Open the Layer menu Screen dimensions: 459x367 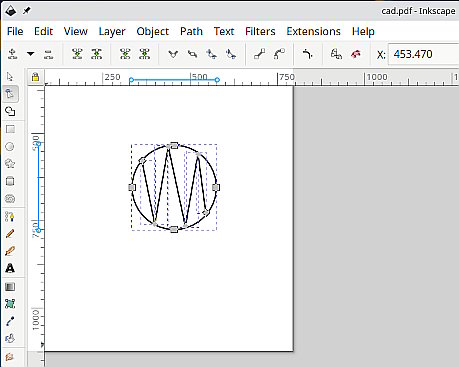[112, 32]
